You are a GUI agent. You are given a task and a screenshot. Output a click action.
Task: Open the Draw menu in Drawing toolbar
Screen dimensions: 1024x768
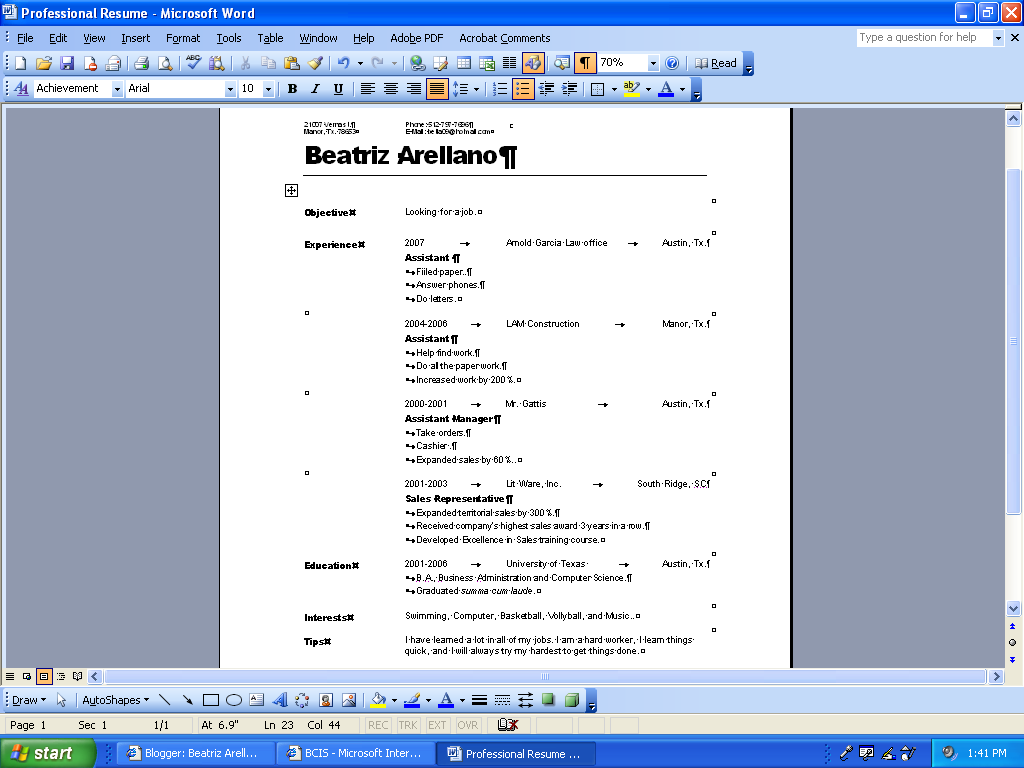(29, 700)
